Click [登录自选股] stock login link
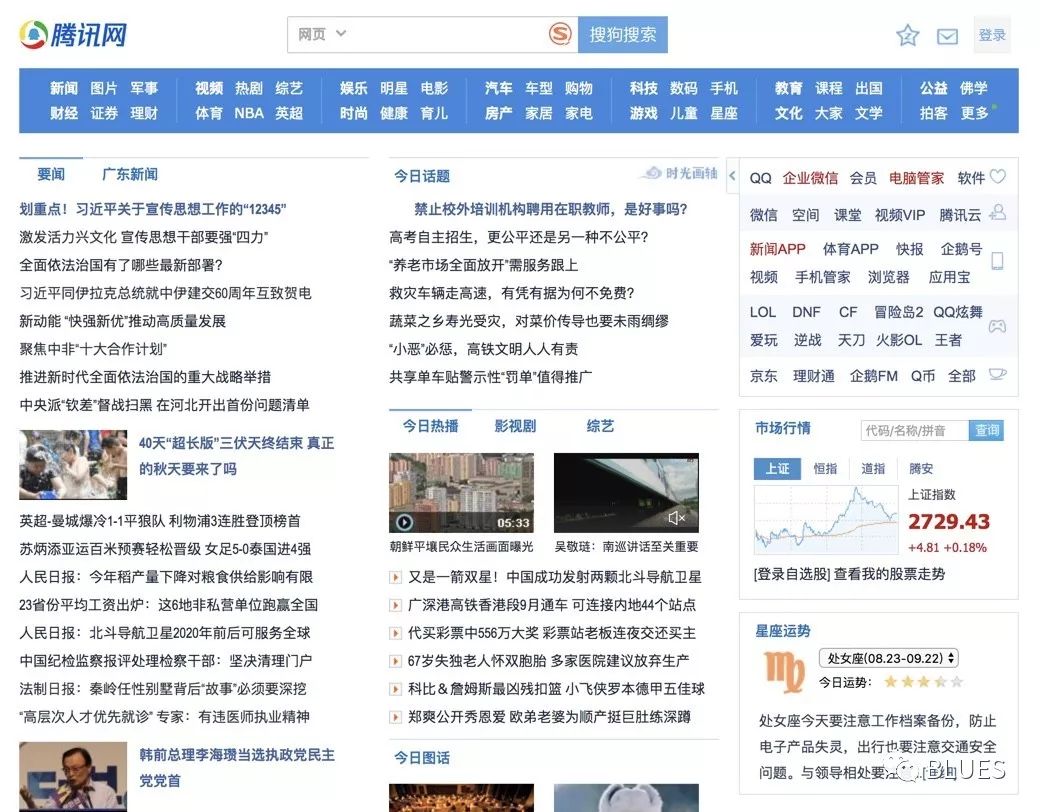This screenshot has width=1040, height=812. (792, 574)
